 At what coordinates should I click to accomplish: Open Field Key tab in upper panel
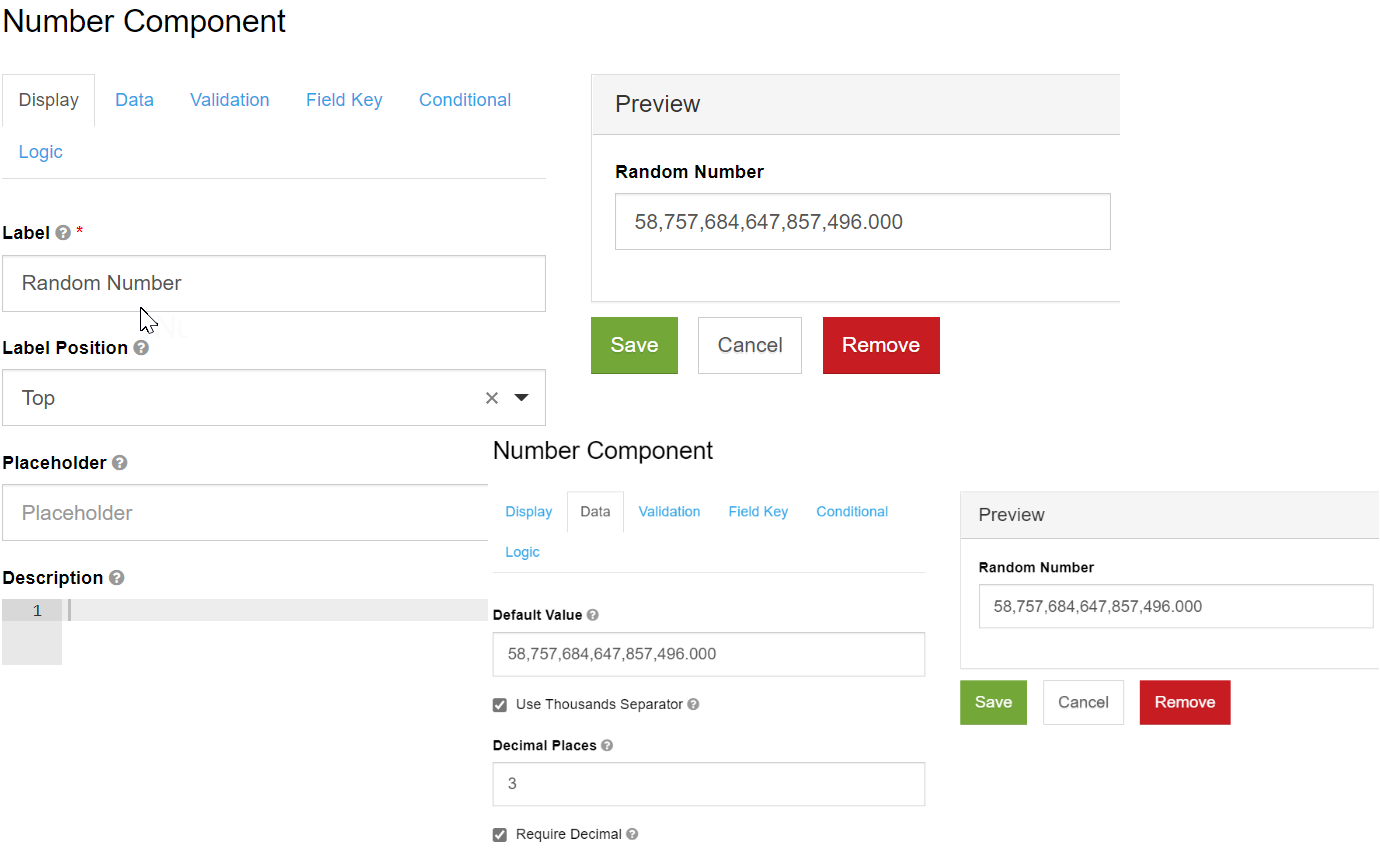(x=344, y=100)
